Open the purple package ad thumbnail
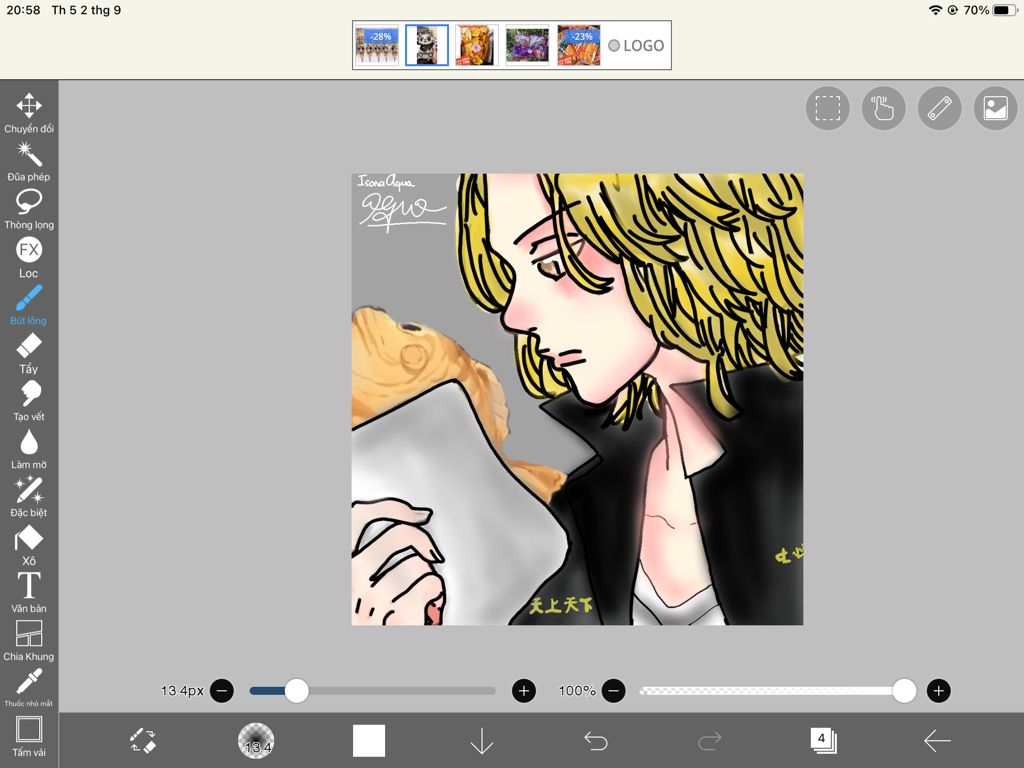The width and height of the screenshot is (1024, 768). [528, 45]
